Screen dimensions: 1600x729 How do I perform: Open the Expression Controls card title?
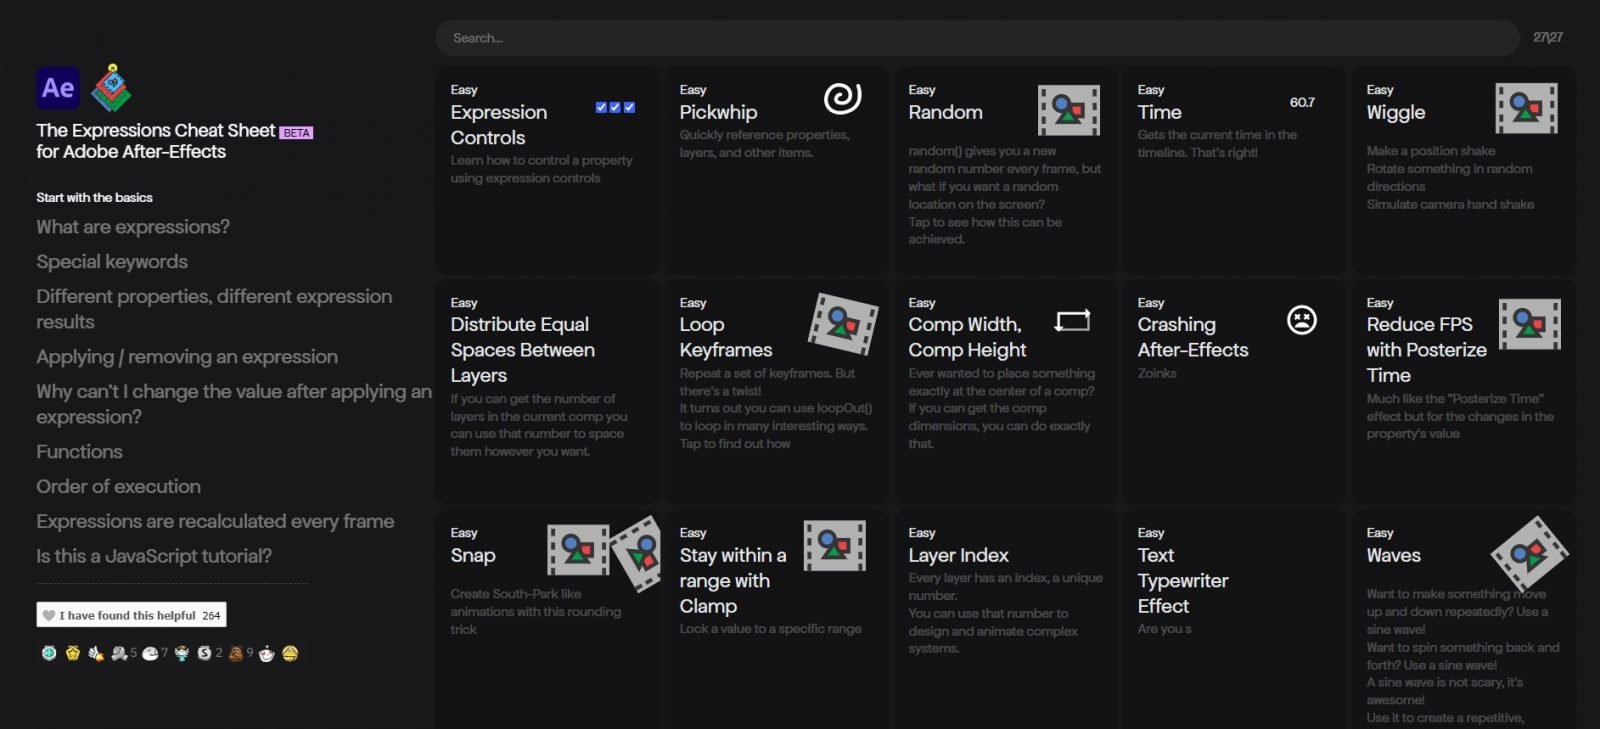coord(499,125)
